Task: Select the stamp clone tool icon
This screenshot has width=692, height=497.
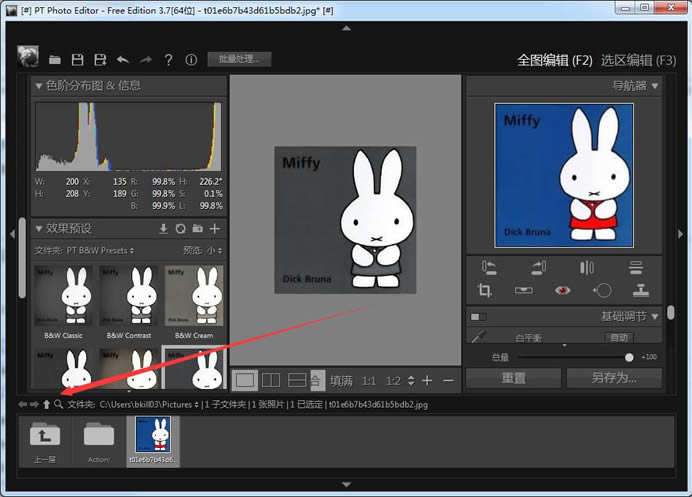Action: 641,290
